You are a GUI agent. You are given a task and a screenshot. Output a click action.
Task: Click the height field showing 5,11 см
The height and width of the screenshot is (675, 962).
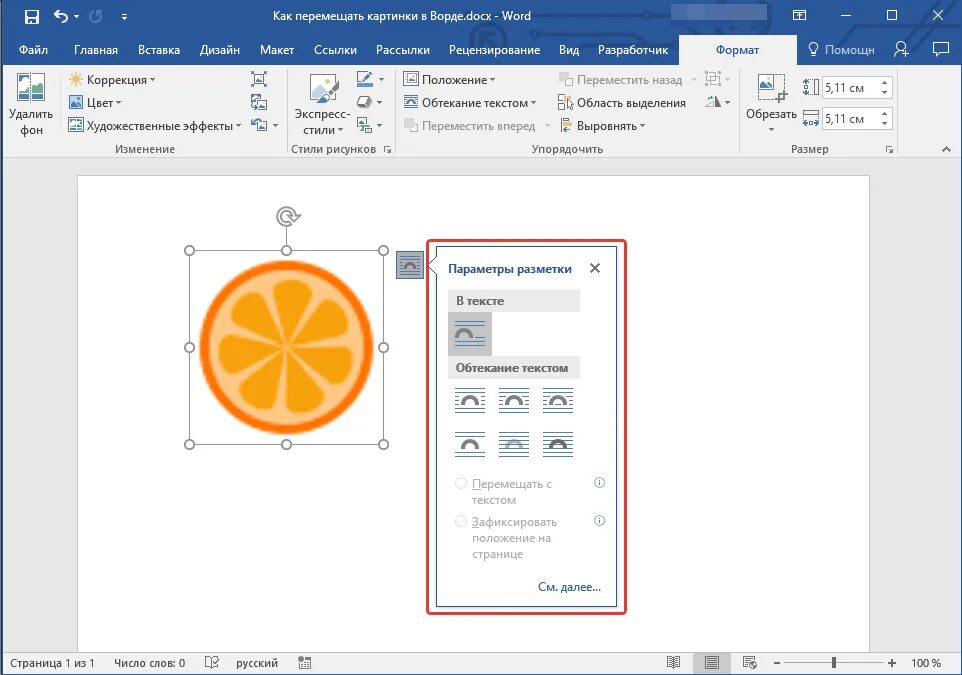pos(851,88)
